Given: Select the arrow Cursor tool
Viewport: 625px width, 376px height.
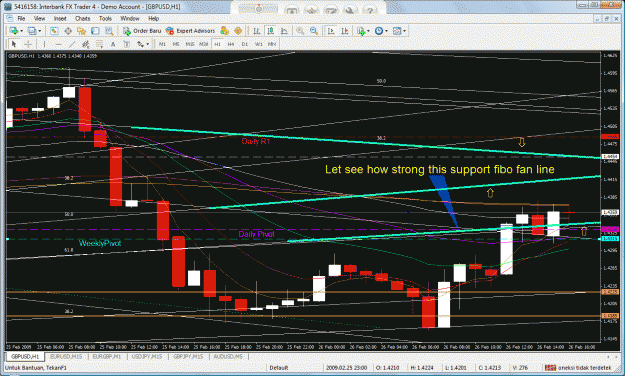Looking at the screenshot, I should coord(14,44).
